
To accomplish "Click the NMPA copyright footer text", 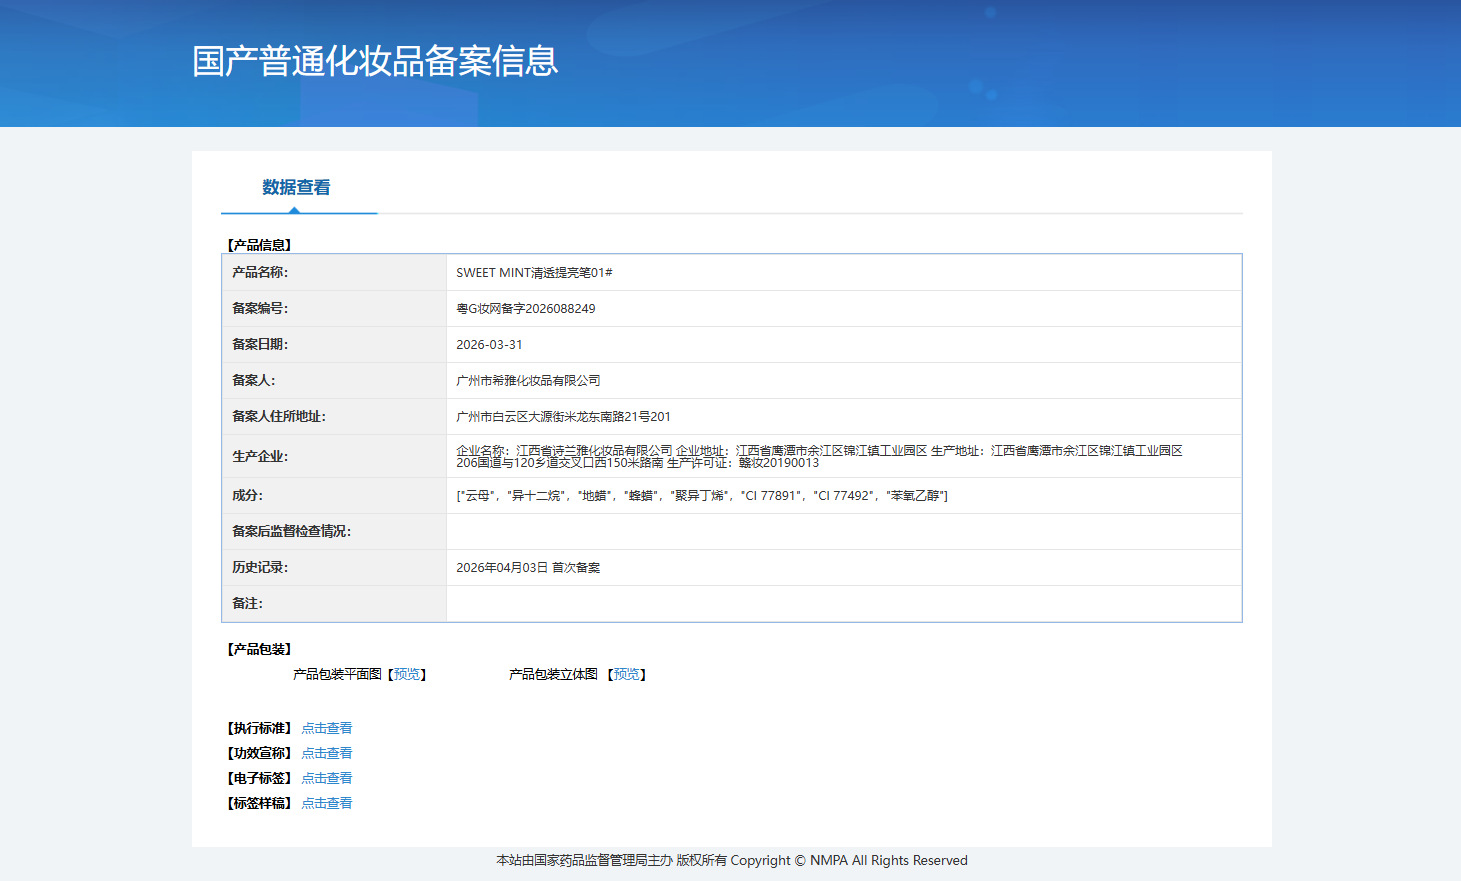I will point(732,861).
